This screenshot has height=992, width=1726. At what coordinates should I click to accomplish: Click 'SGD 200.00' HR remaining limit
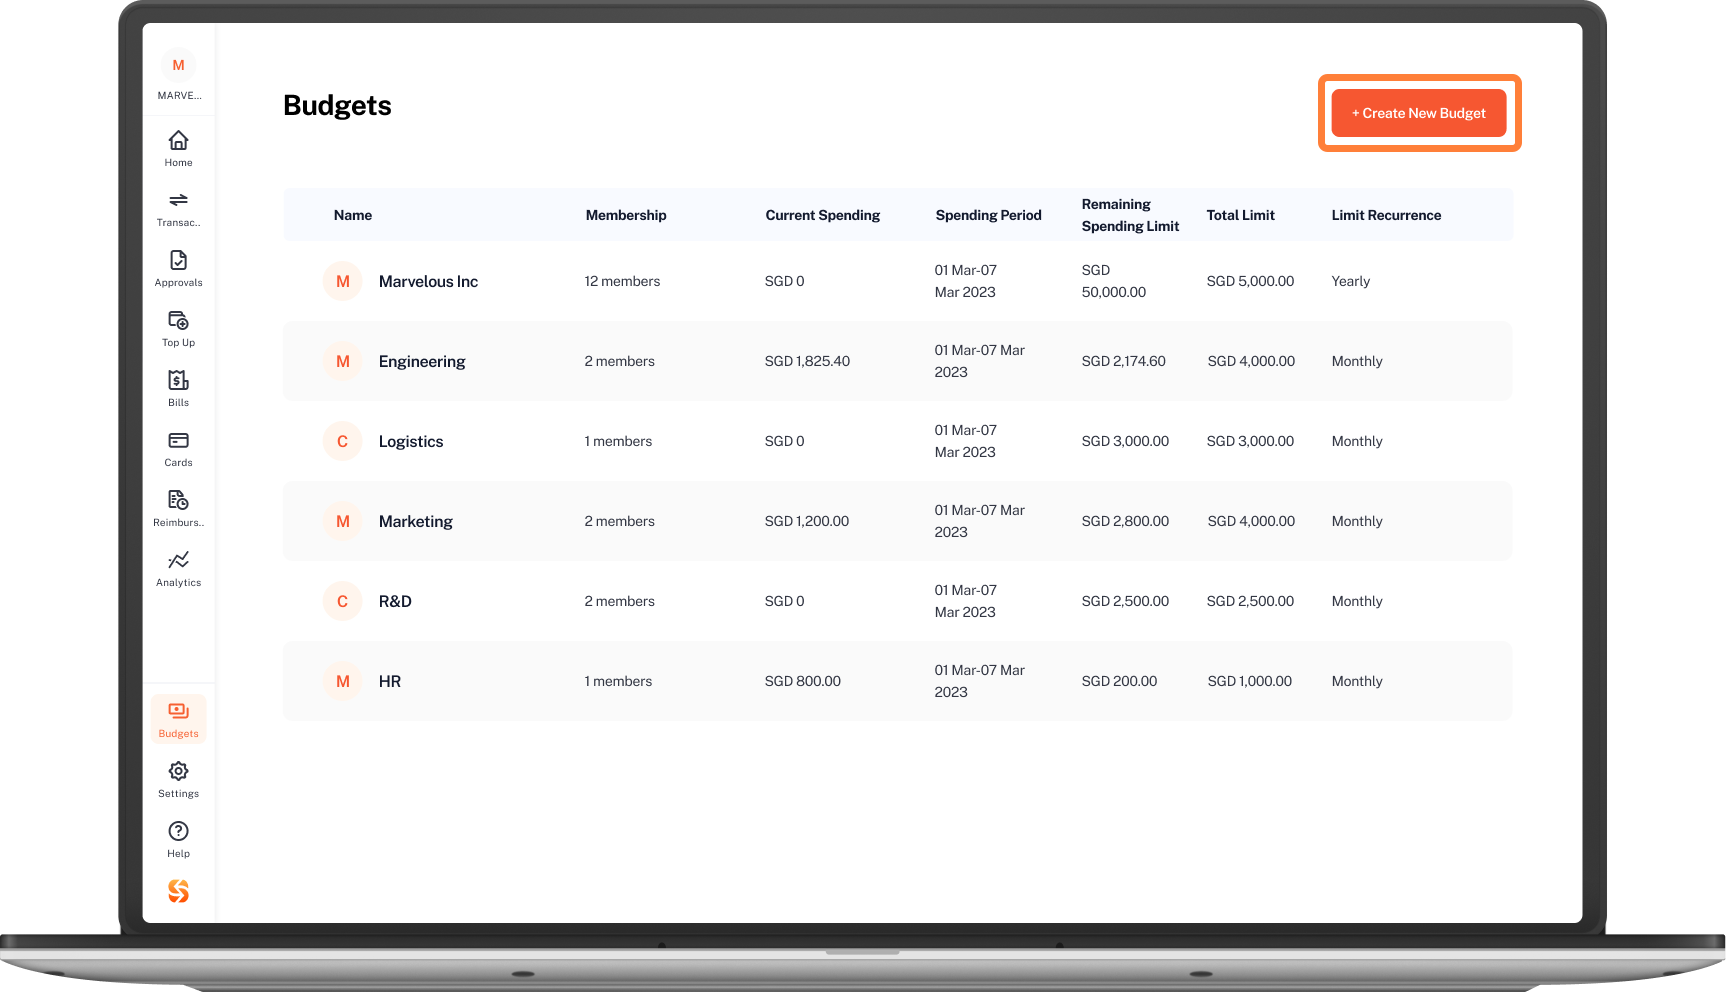pyautogui.click(x=1119, y=681)
